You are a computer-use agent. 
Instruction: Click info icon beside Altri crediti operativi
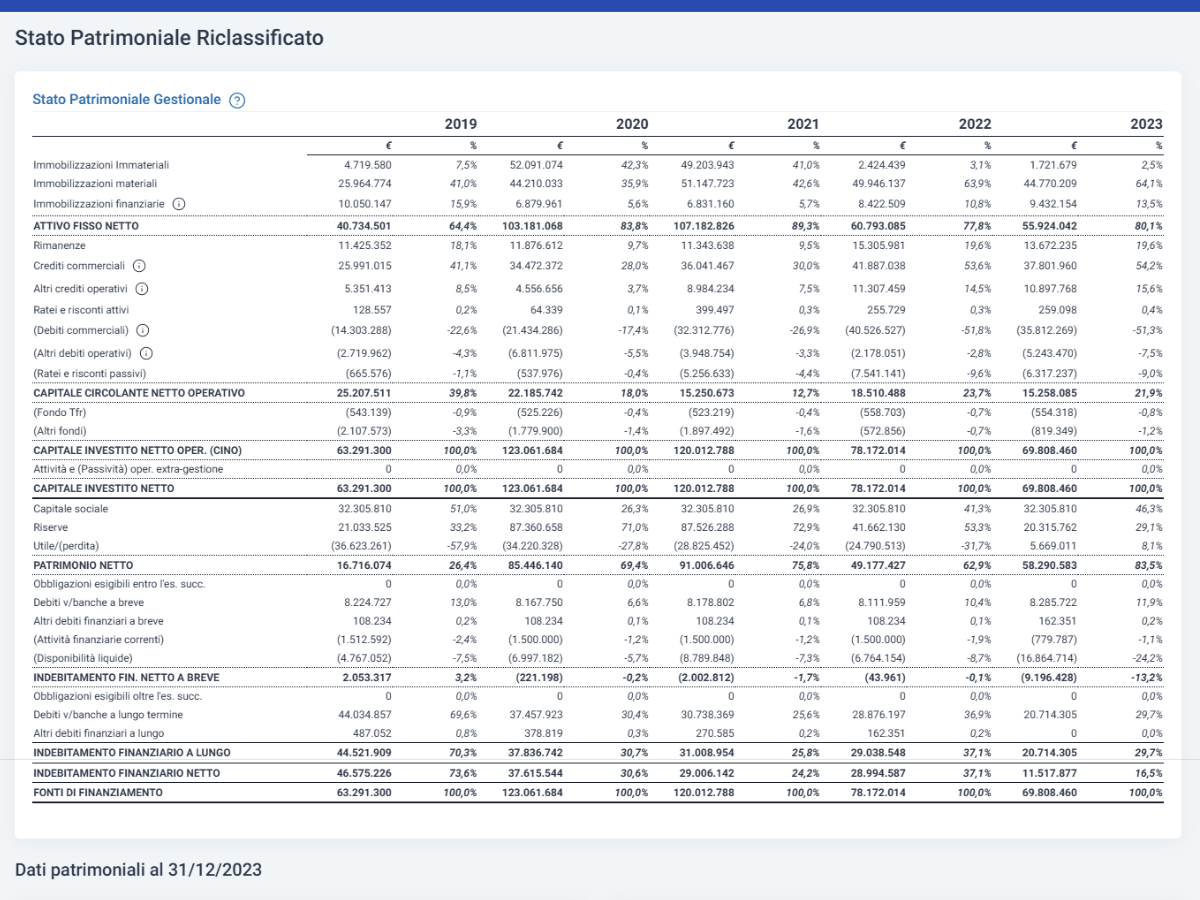pos(141,288)
